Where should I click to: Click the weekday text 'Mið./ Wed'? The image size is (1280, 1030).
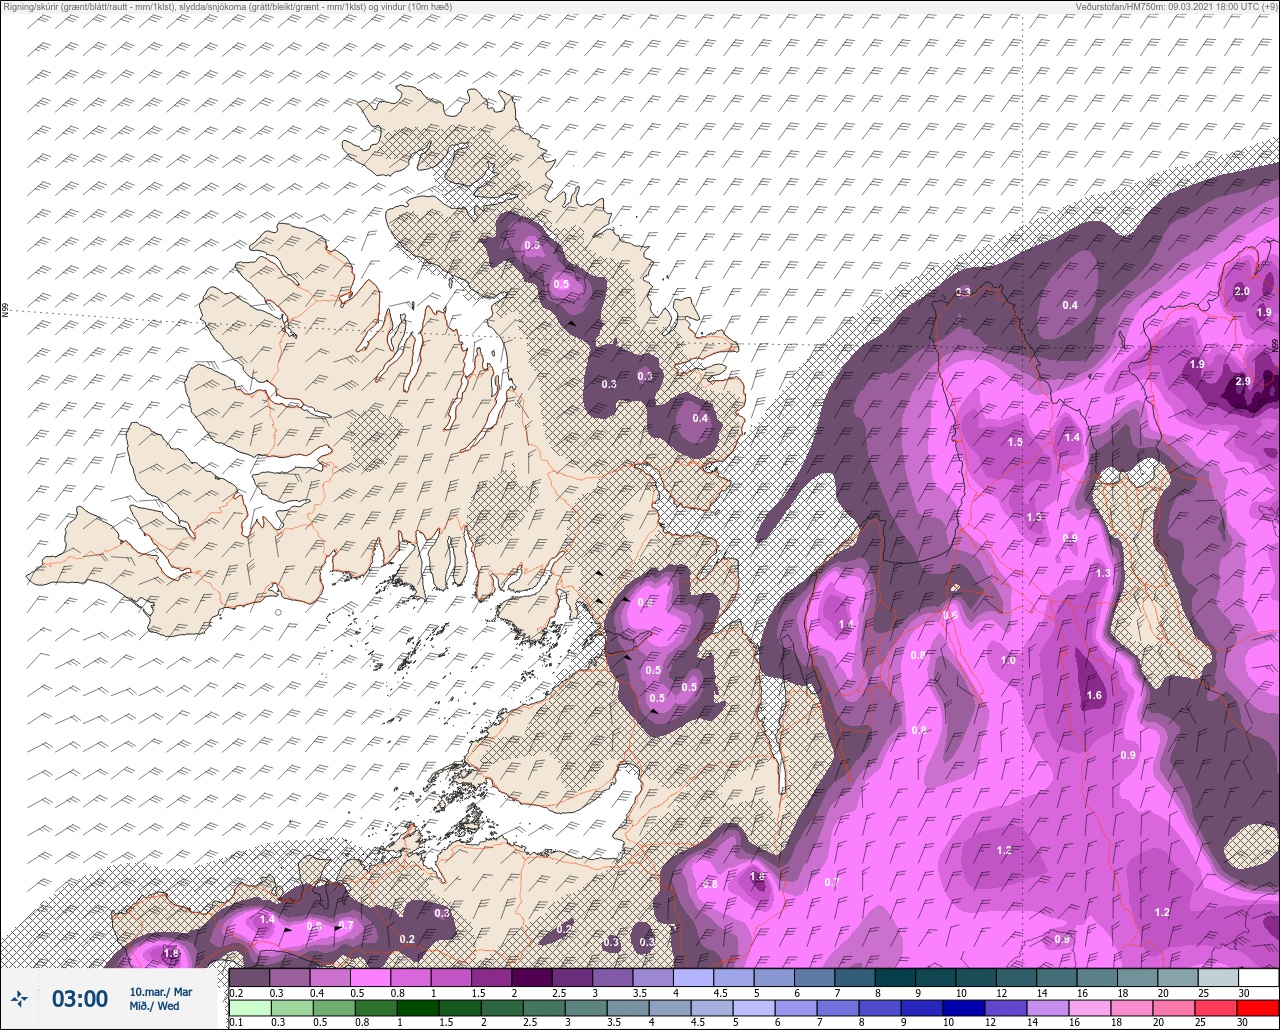(155, 1006)
